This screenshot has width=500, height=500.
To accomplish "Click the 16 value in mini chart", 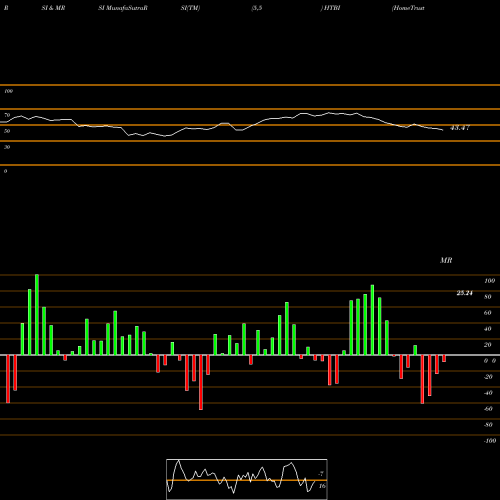I will tap(322, 486).
